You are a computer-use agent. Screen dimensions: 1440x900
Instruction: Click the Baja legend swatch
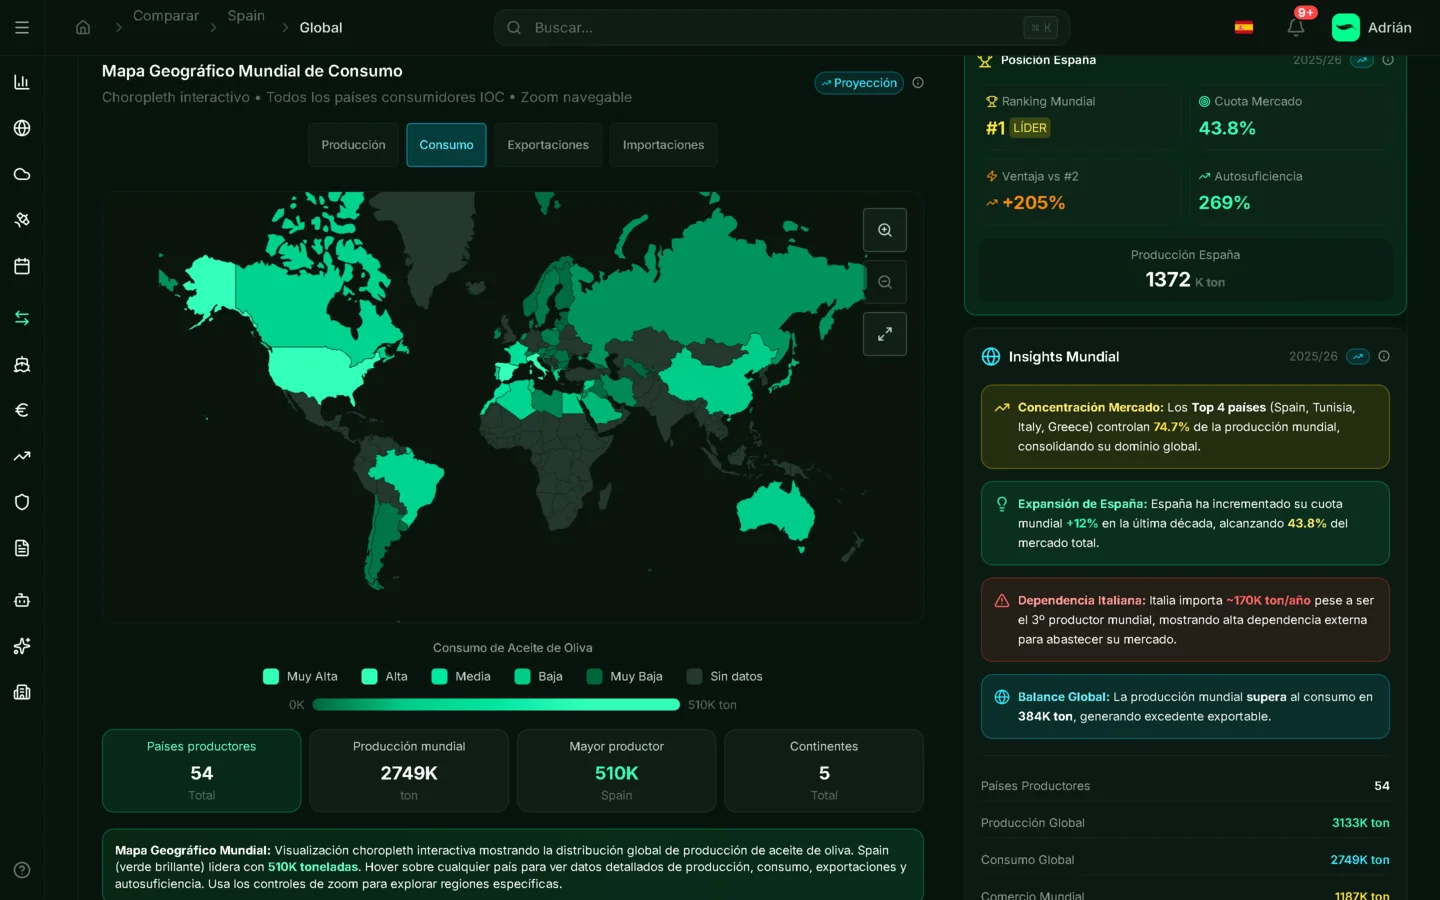coord(522,677)
